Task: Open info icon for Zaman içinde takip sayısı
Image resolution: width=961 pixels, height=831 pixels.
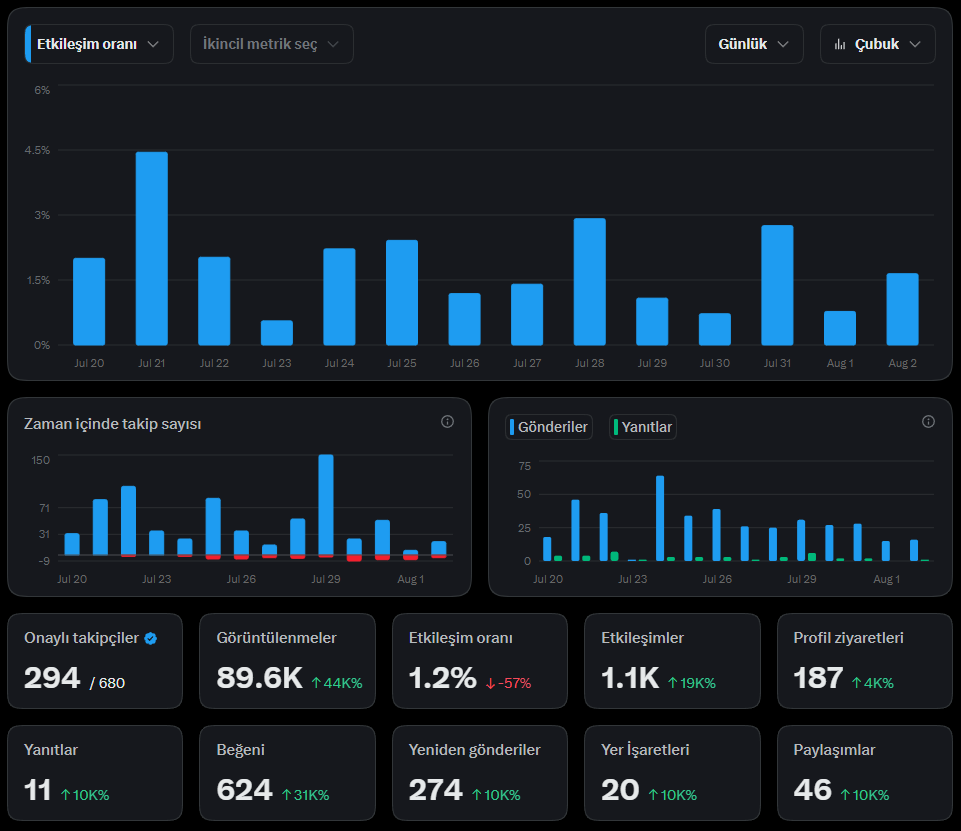Action: pyautogui.click(x=447, y=422)
